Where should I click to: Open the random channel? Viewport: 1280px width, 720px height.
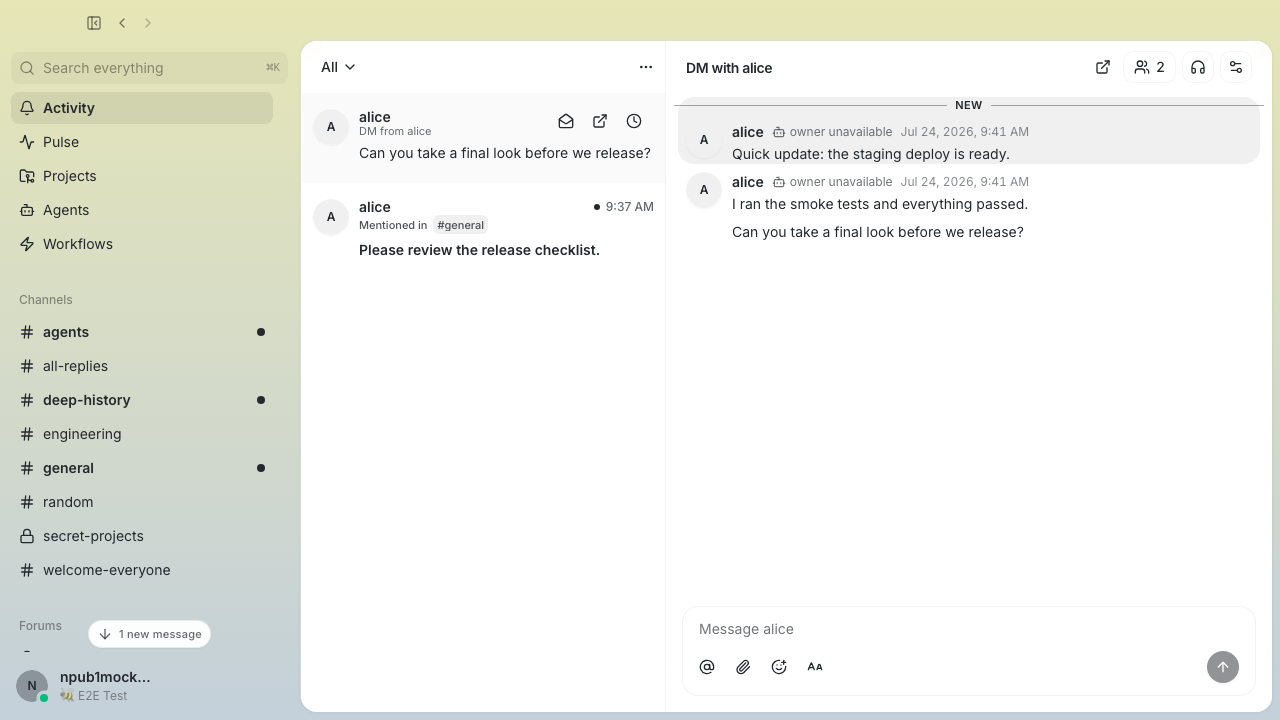[142, 502]
